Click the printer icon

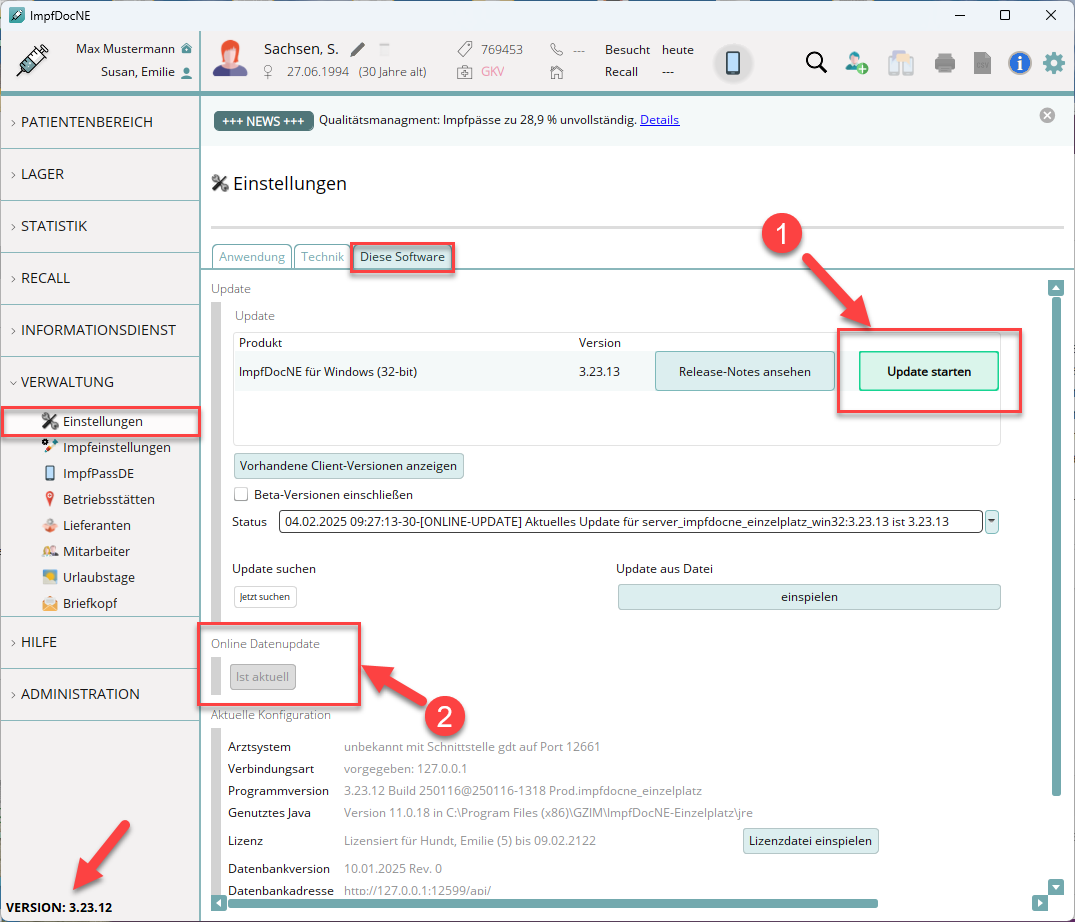(945, 63)
